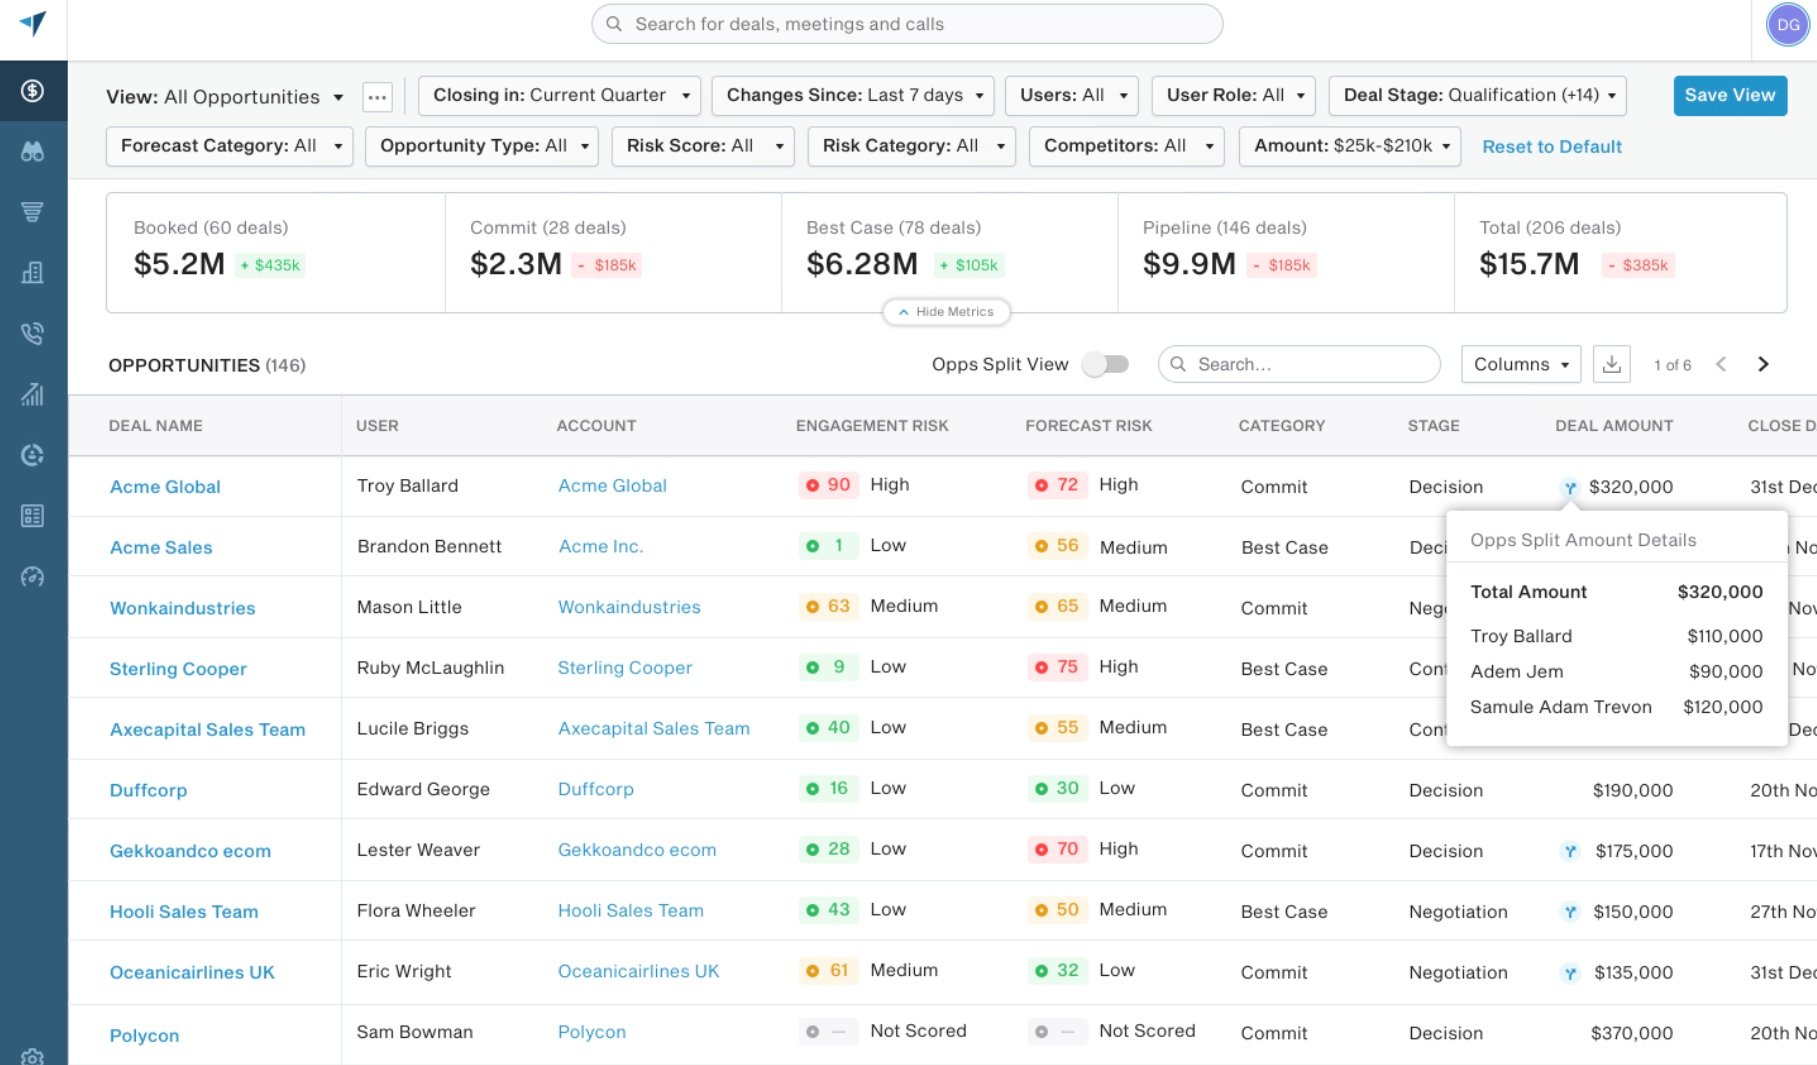Click user name Lucile Briggs
The height and width of the screenshot is (1065, 1817).
[x=413, y=729]
